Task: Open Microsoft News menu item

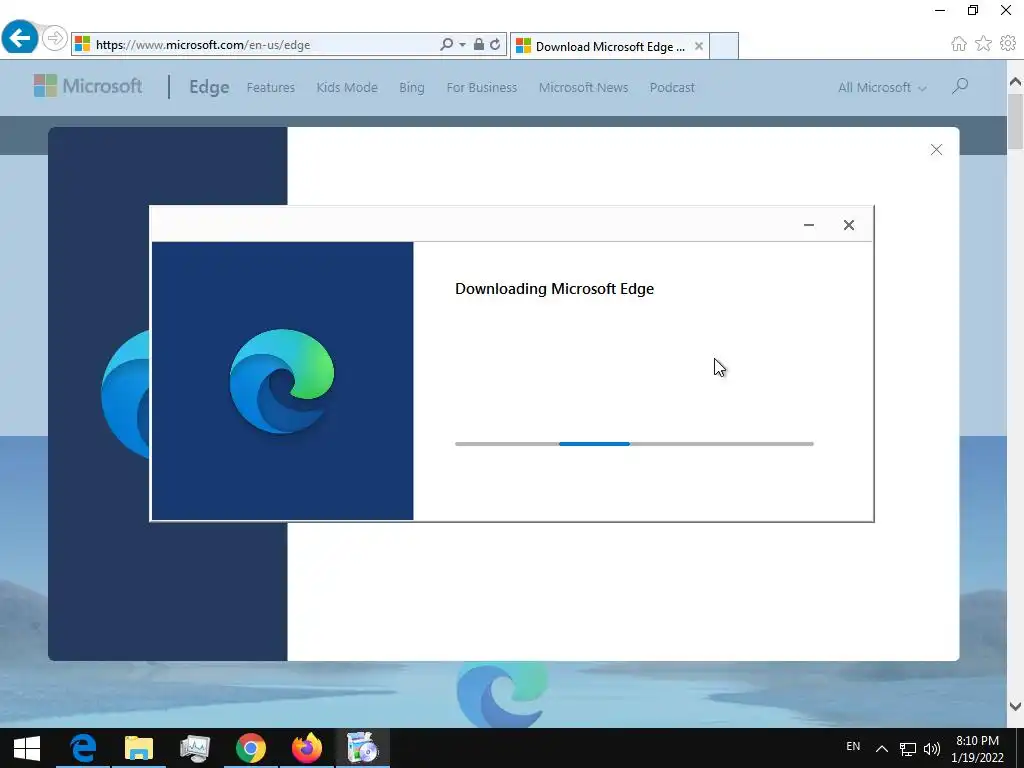Action: [583, 88]
